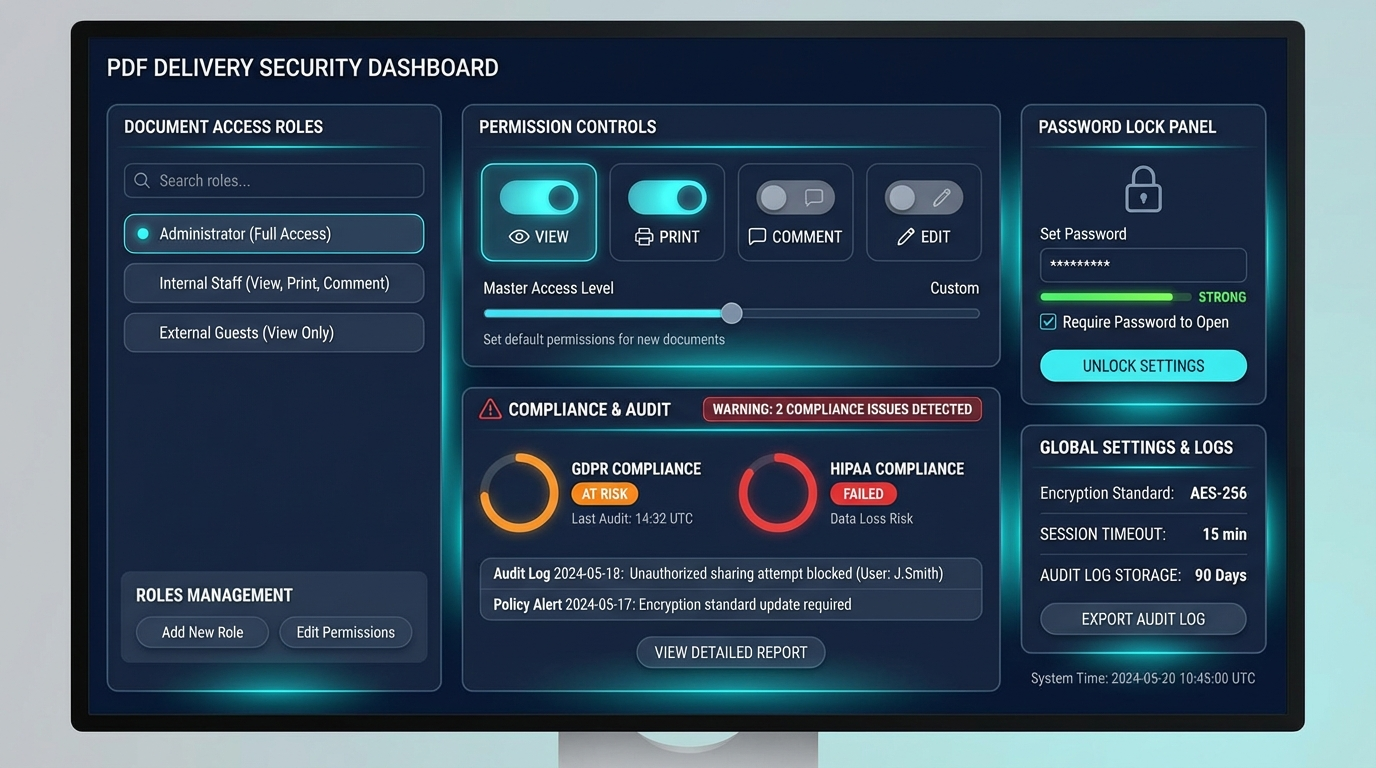Select the Administrator role radio indicator
Screen dimensions: 1376x768
pos(141,233)
